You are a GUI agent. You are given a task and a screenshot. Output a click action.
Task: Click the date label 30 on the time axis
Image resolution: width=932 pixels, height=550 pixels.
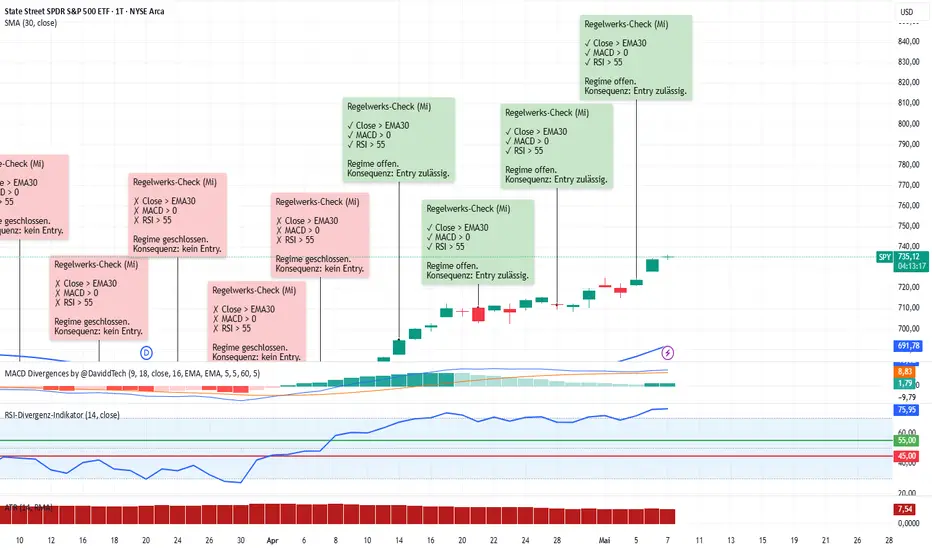click(241, 540)
